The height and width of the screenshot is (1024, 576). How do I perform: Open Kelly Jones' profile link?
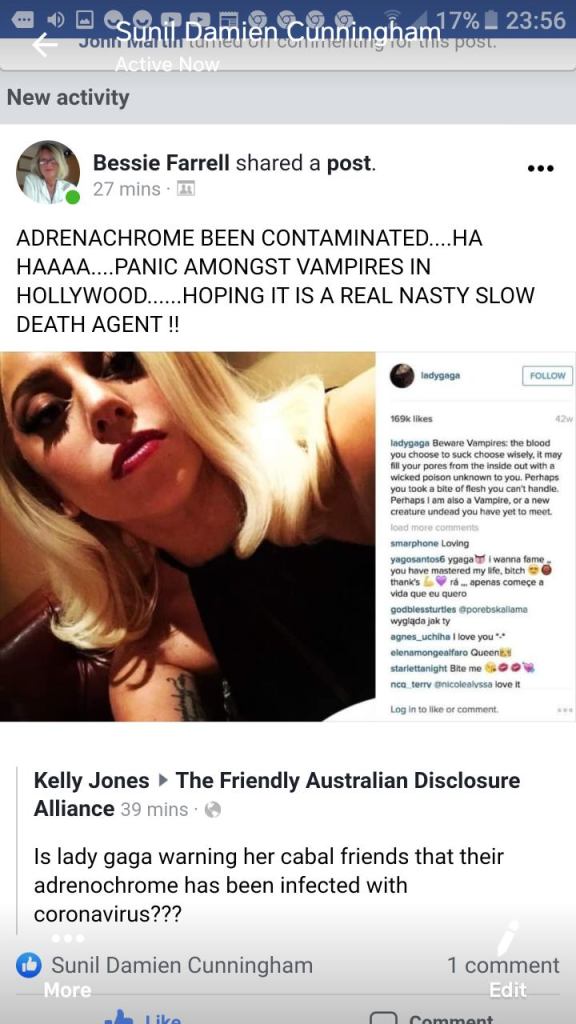point(91,780)
